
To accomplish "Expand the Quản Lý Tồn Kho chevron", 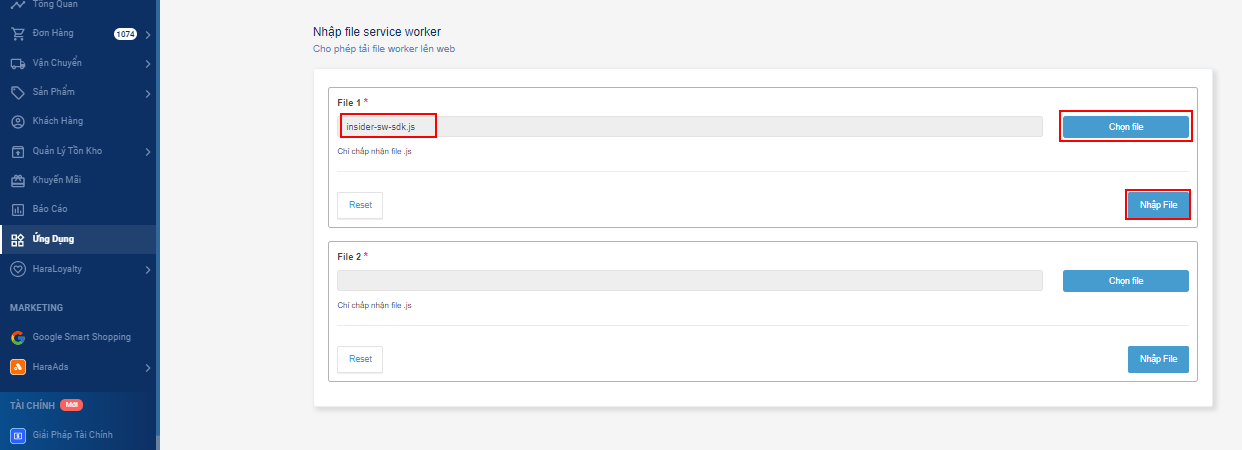I will 147,152.
